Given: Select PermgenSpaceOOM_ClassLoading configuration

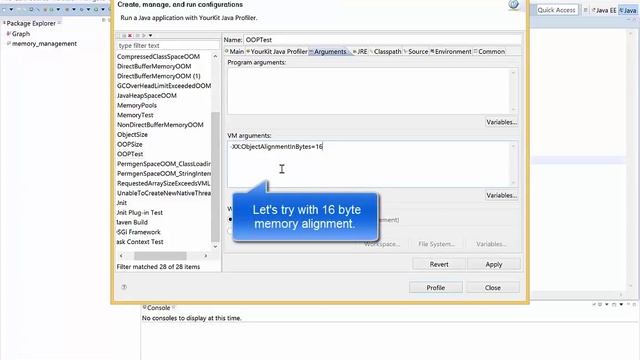Looking at the screenshot, I should (x=164, y=164).
